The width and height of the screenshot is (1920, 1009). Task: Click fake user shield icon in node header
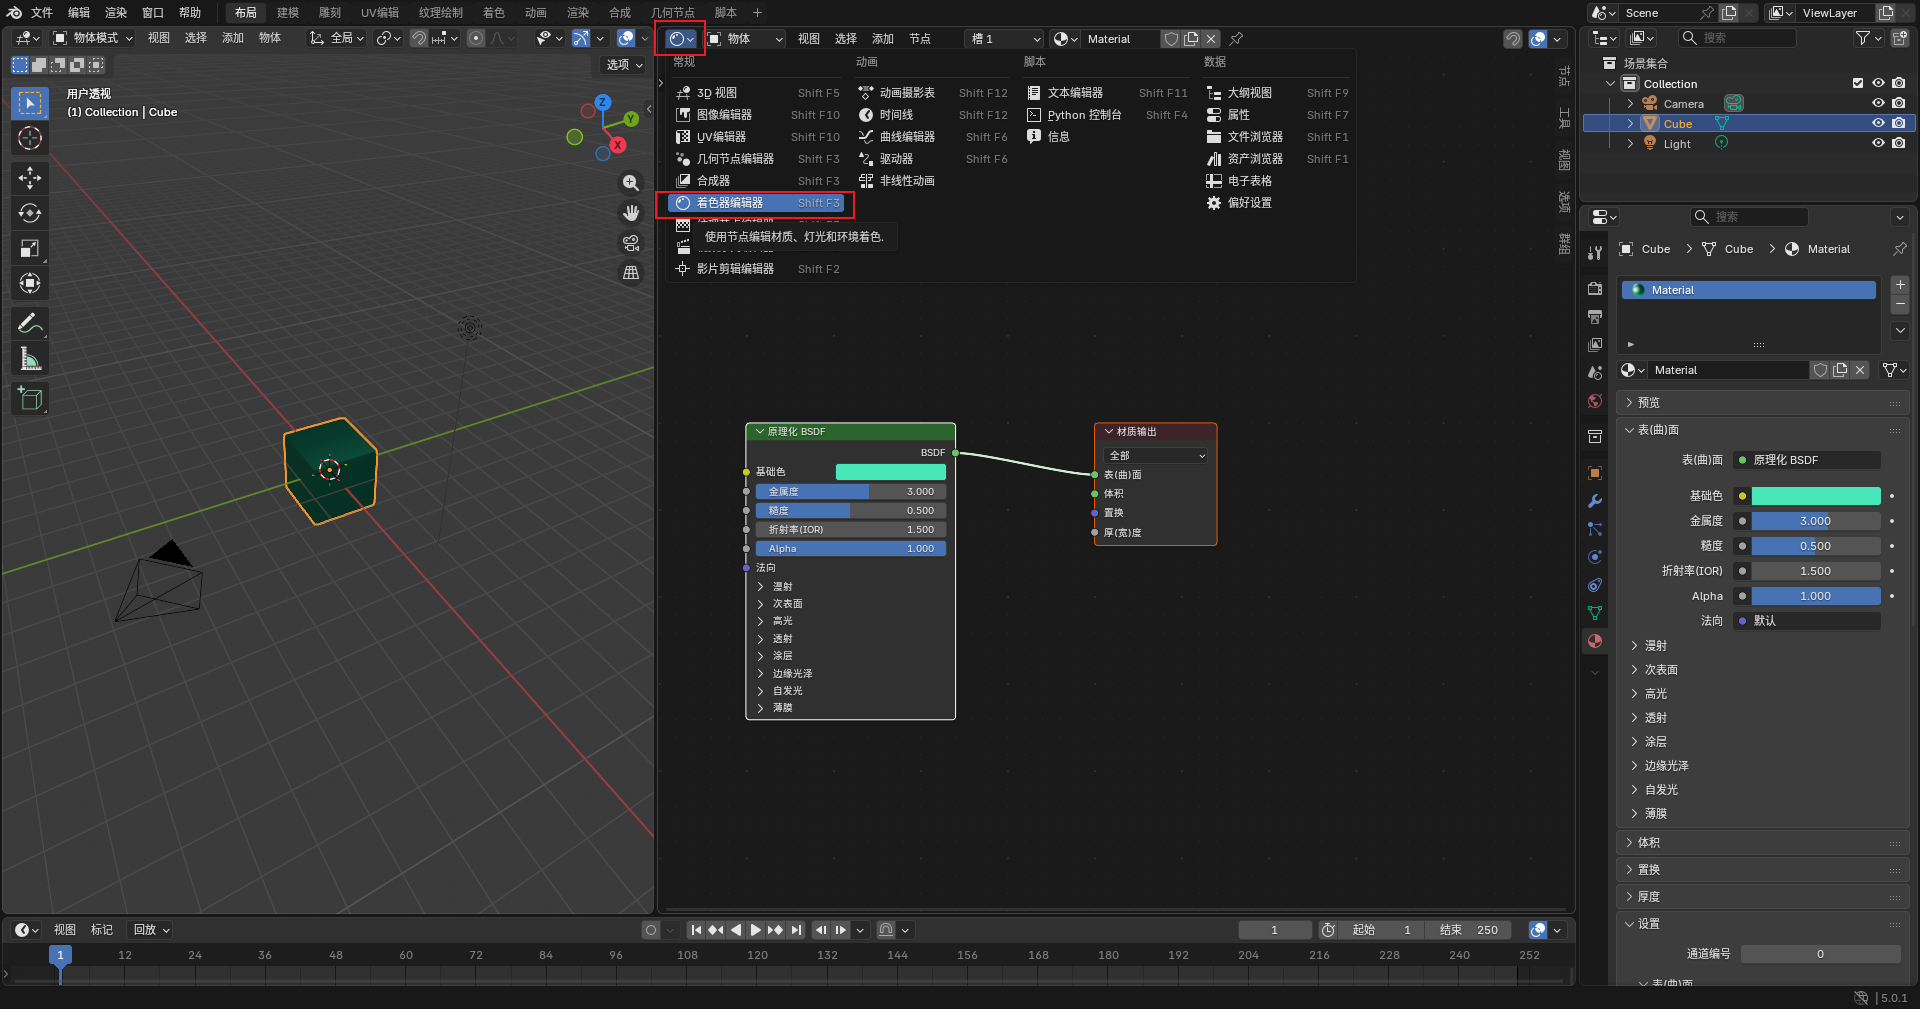(x=1171, y=39)
